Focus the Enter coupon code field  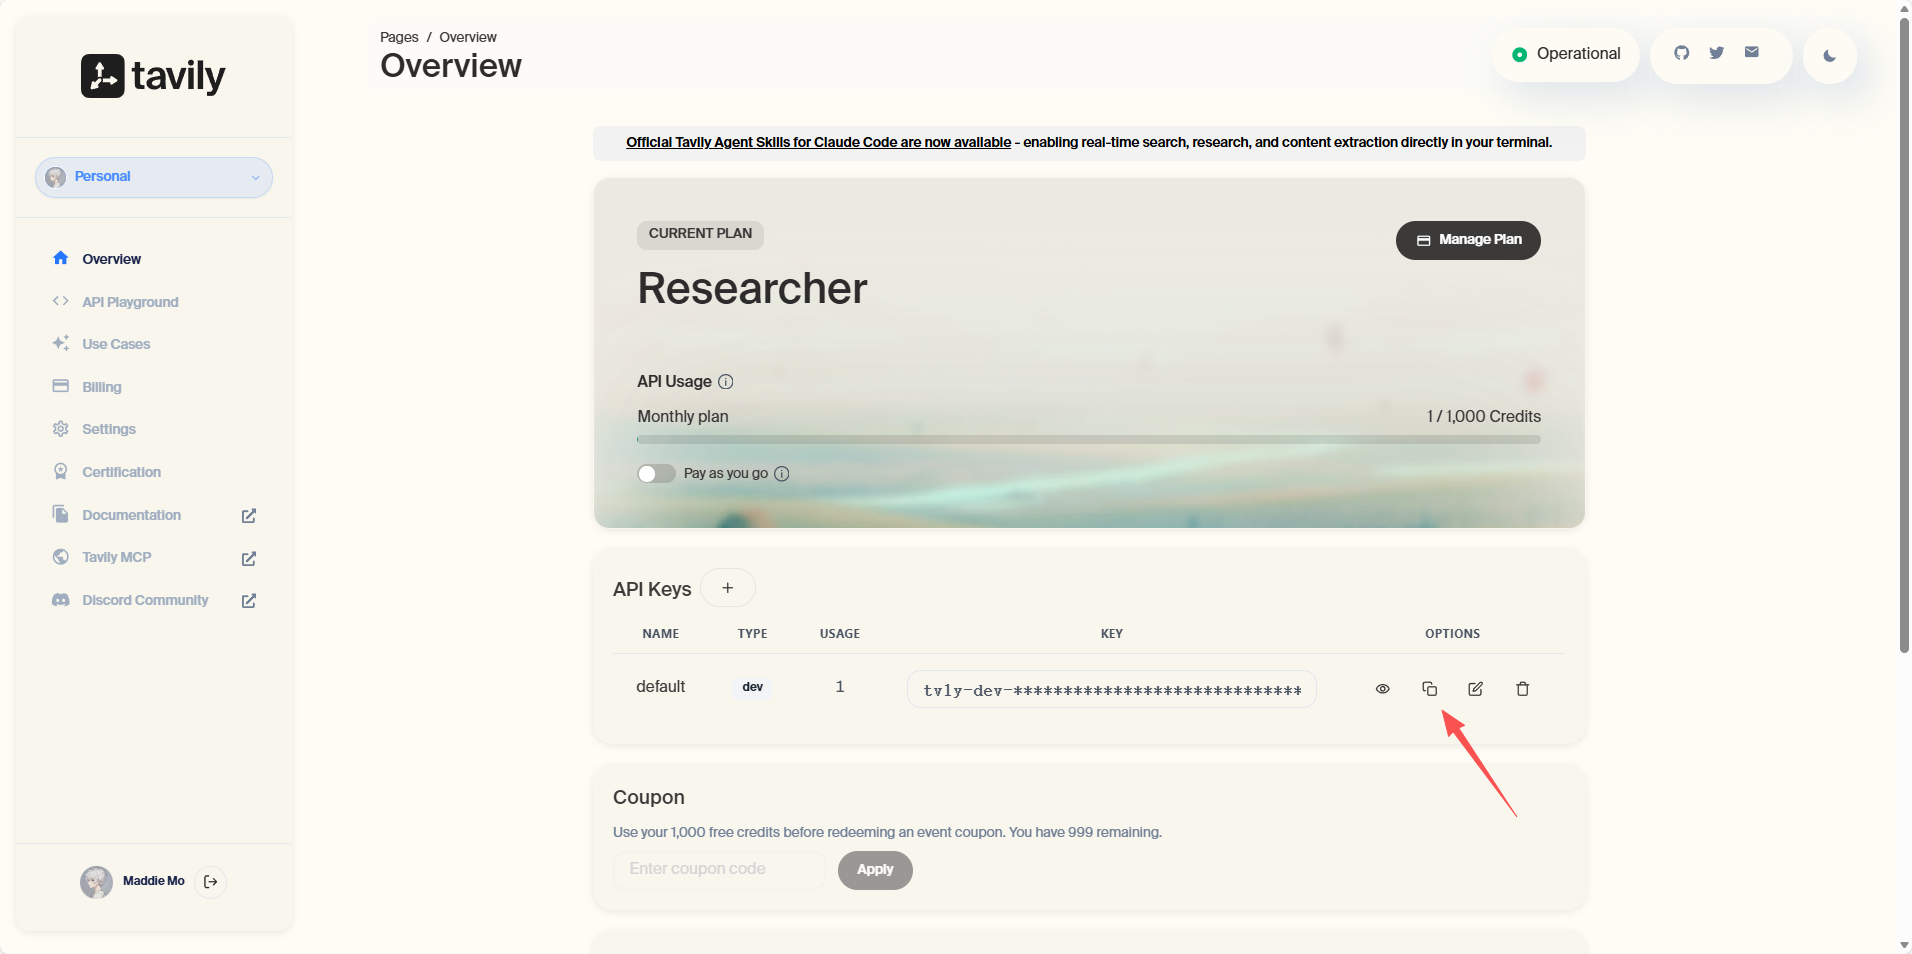coord(719,870)
